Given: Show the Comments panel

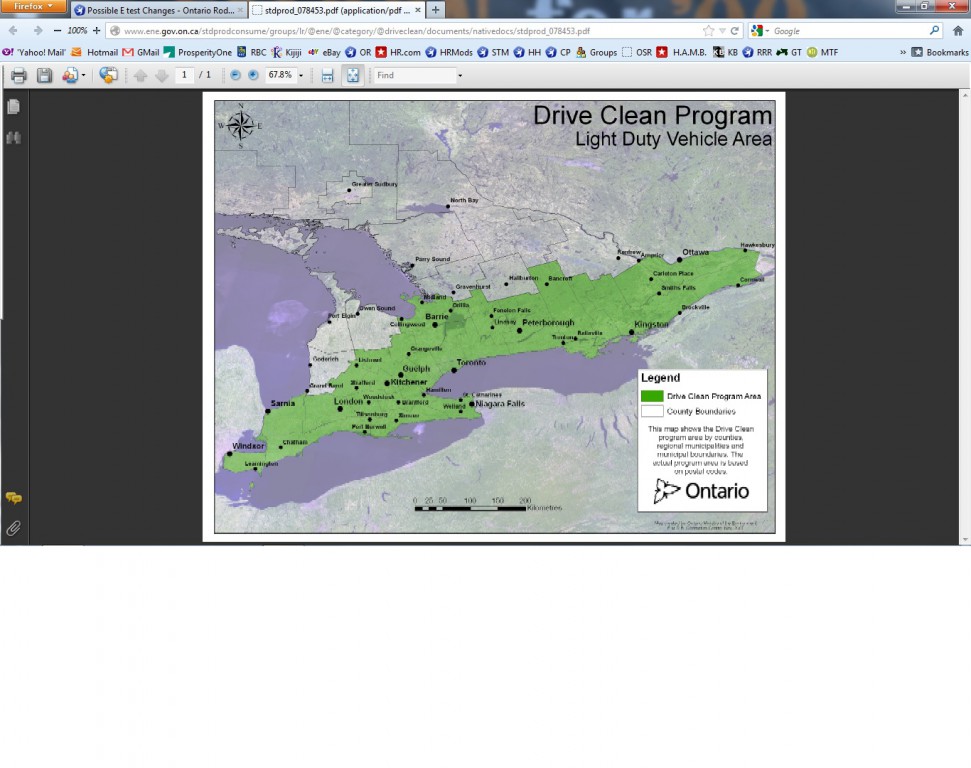Looking at the screenshot, I should pyautogui.click(x=13, y=498).
